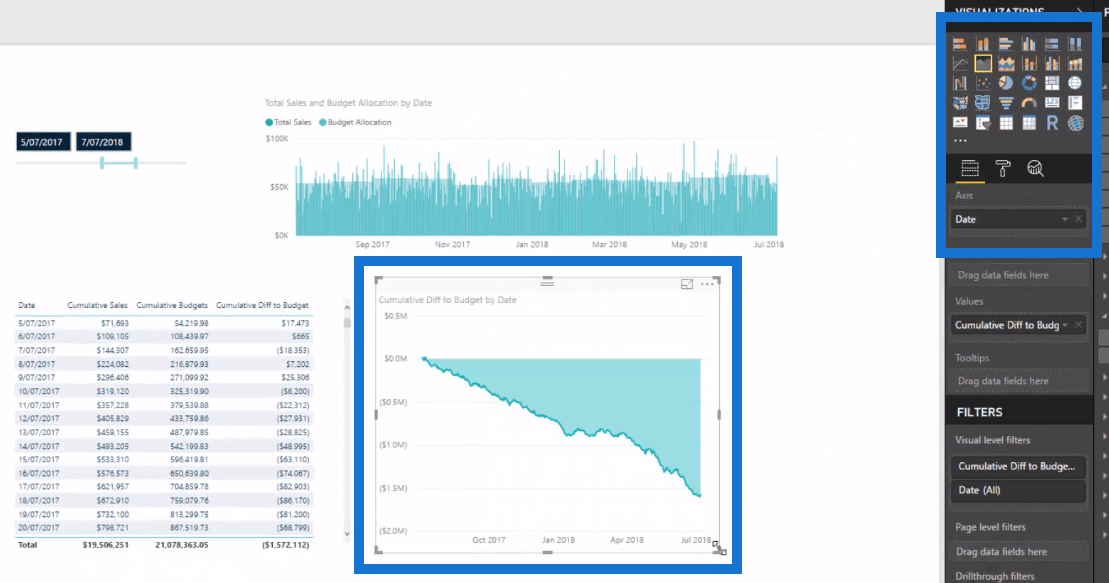The image size is (1109, 583).
Task: Select the Donut chart visualization
Action: [x=1029, y=83]
